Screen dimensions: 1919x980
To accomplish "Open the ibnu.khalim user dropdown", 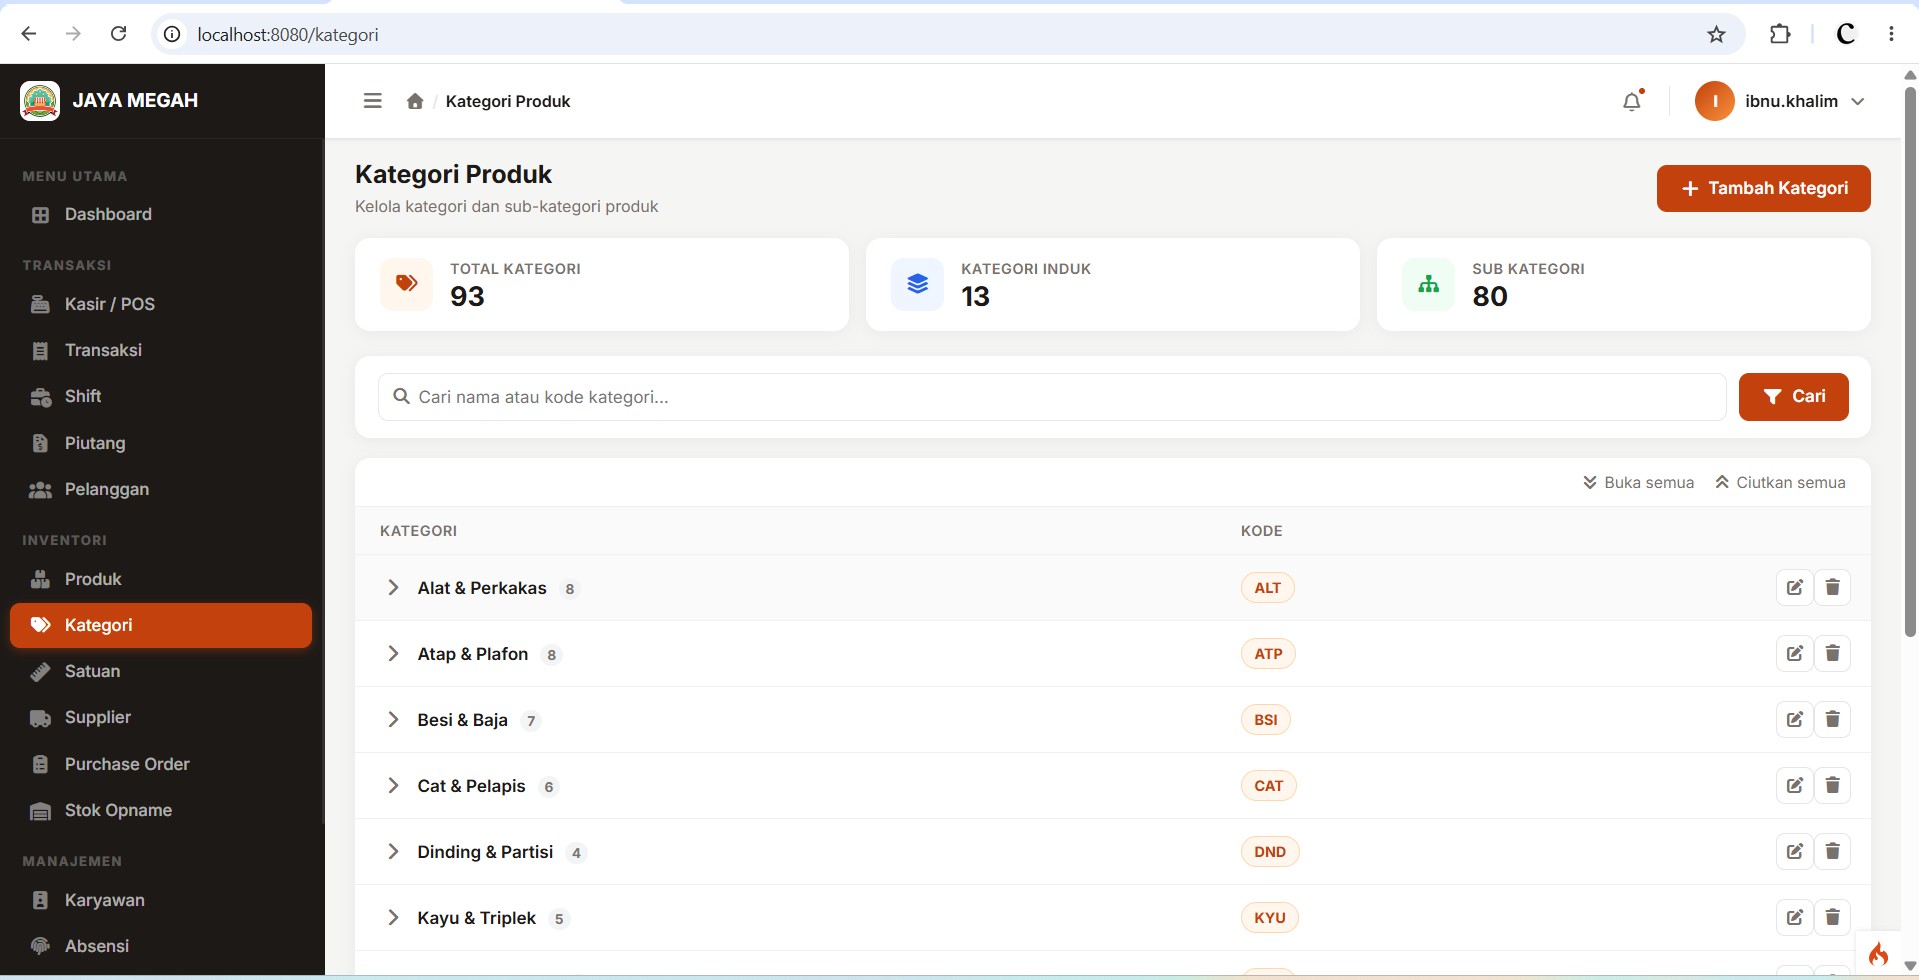I will (x=1780, y=101).
